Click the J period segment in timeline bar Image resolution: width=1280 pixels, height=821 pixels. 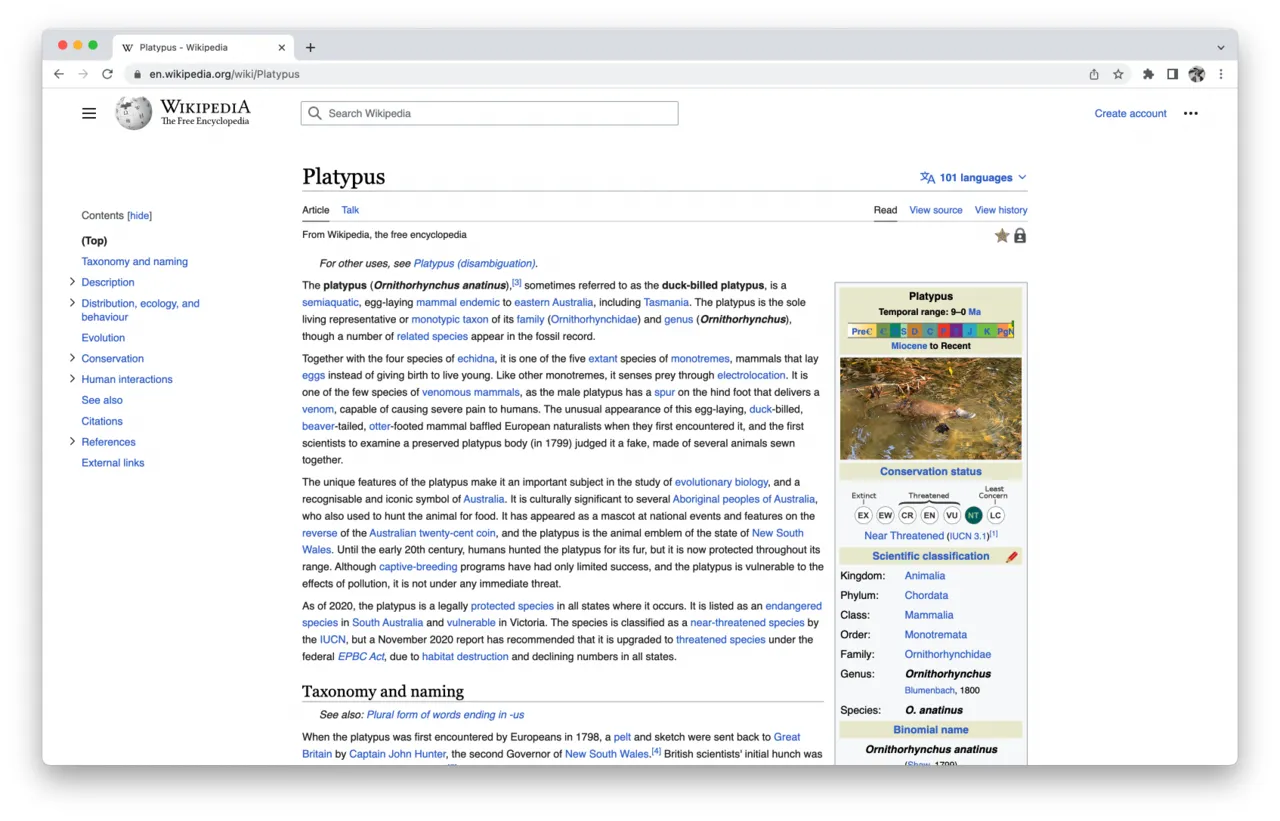(970, 331)
